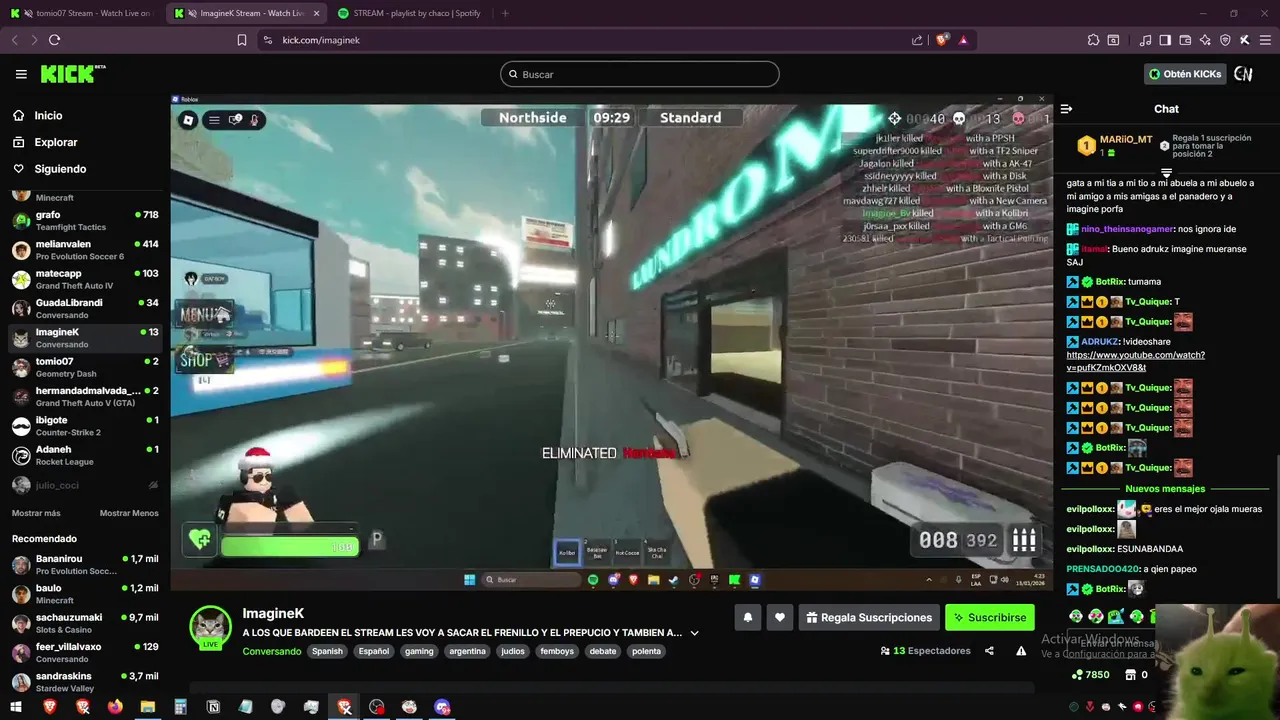Open Brave browser main menu
Screen dimensions: 1280x720
[x=1265, y=40]
